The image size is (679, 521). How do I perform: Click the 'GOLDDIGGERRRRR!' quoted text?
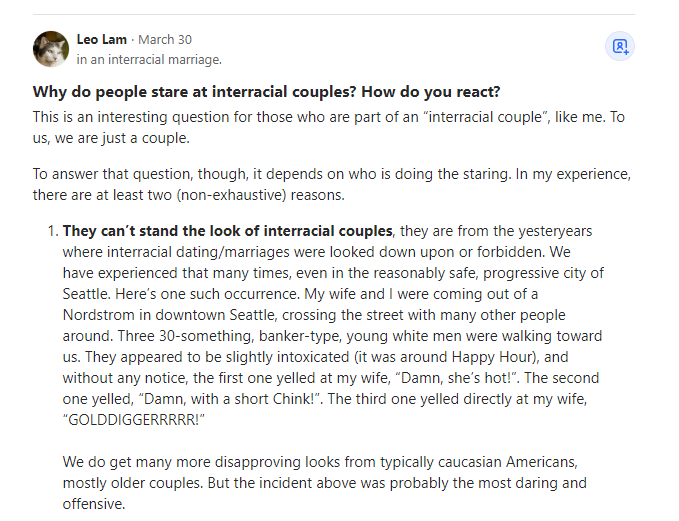coord(133,420)
